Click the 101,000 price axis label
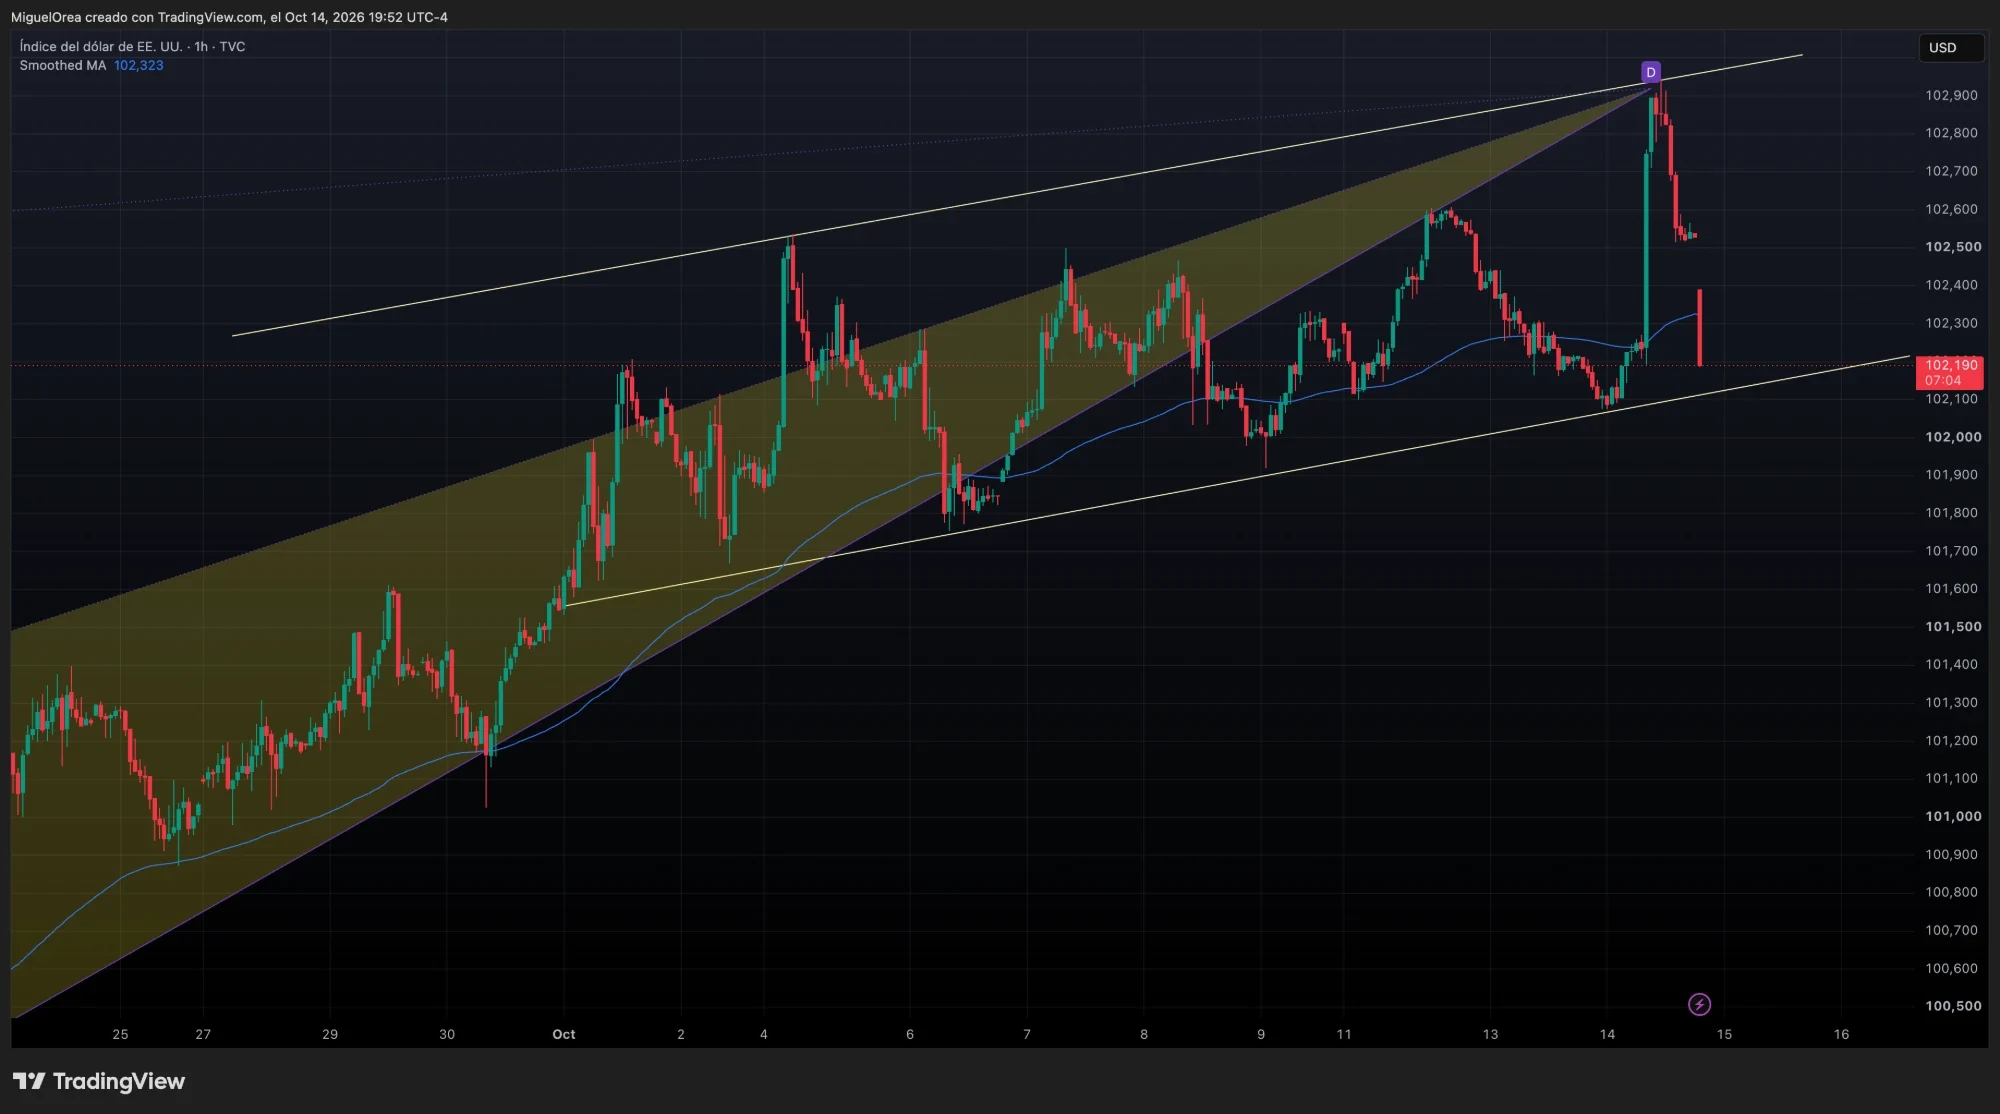Image resolution: width=2000 pixels, height=1114 pixels. [x=1953, y=816]
